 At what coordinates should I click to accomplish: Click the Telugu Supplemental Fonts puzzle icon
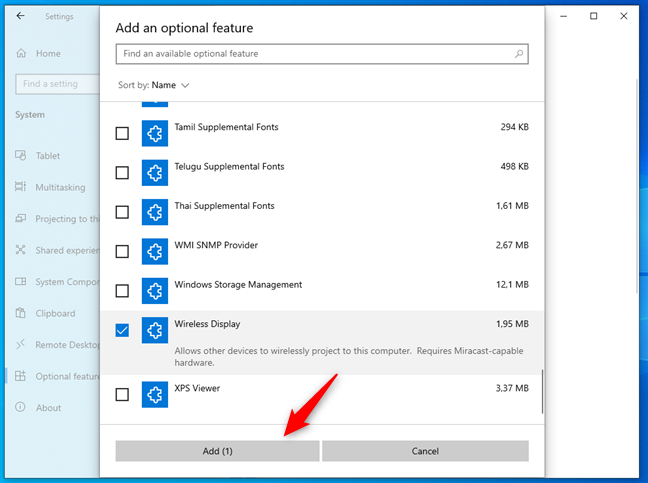155,173
